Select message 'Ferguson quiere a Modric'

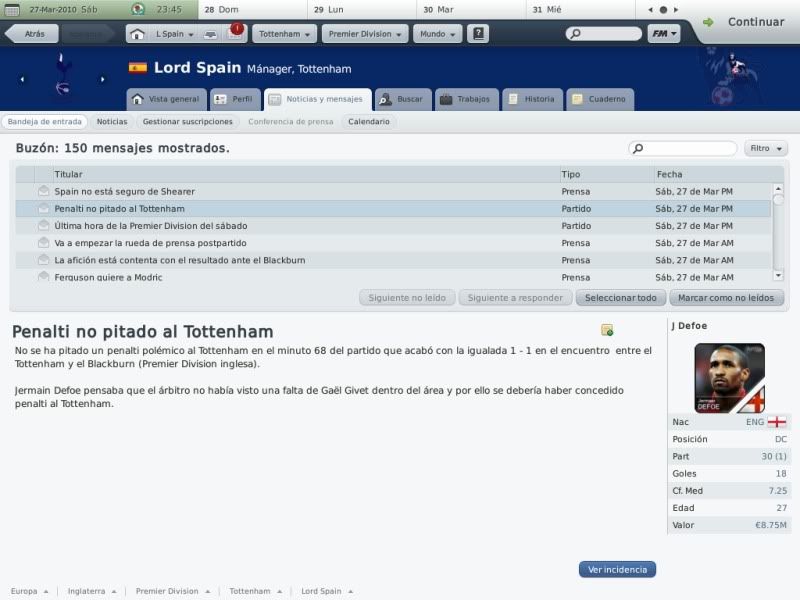coord(393,277)
